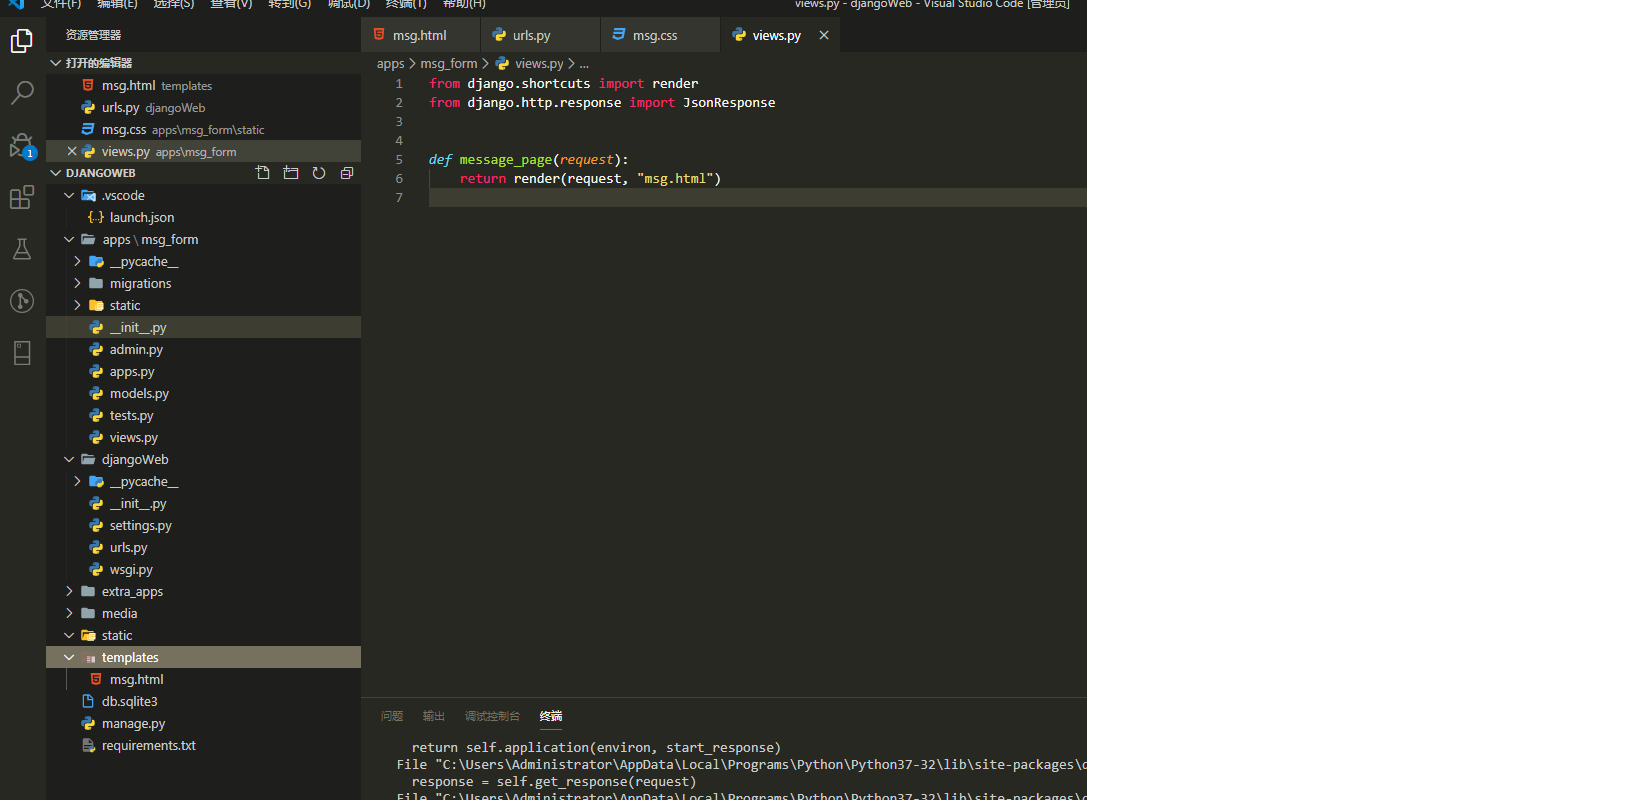Viewport: 1625px width, 800px height.
Task: Click New File icon in DJANGOWEB header
Action: point(263,173)
